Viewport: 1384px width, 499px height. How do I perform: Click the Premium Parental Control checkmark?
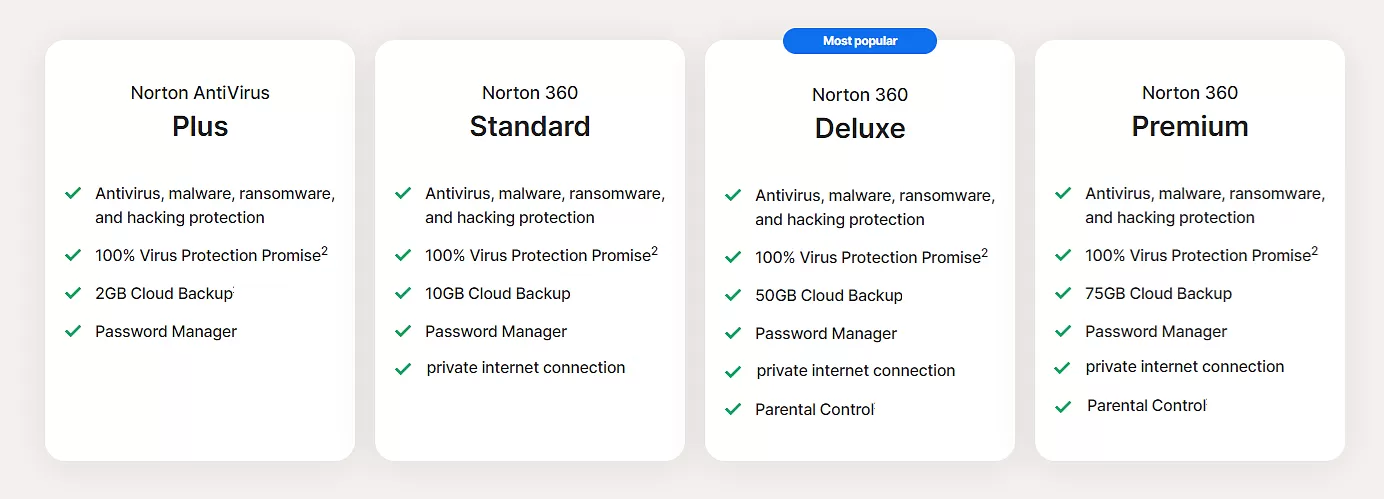[x=1063, y=406]
